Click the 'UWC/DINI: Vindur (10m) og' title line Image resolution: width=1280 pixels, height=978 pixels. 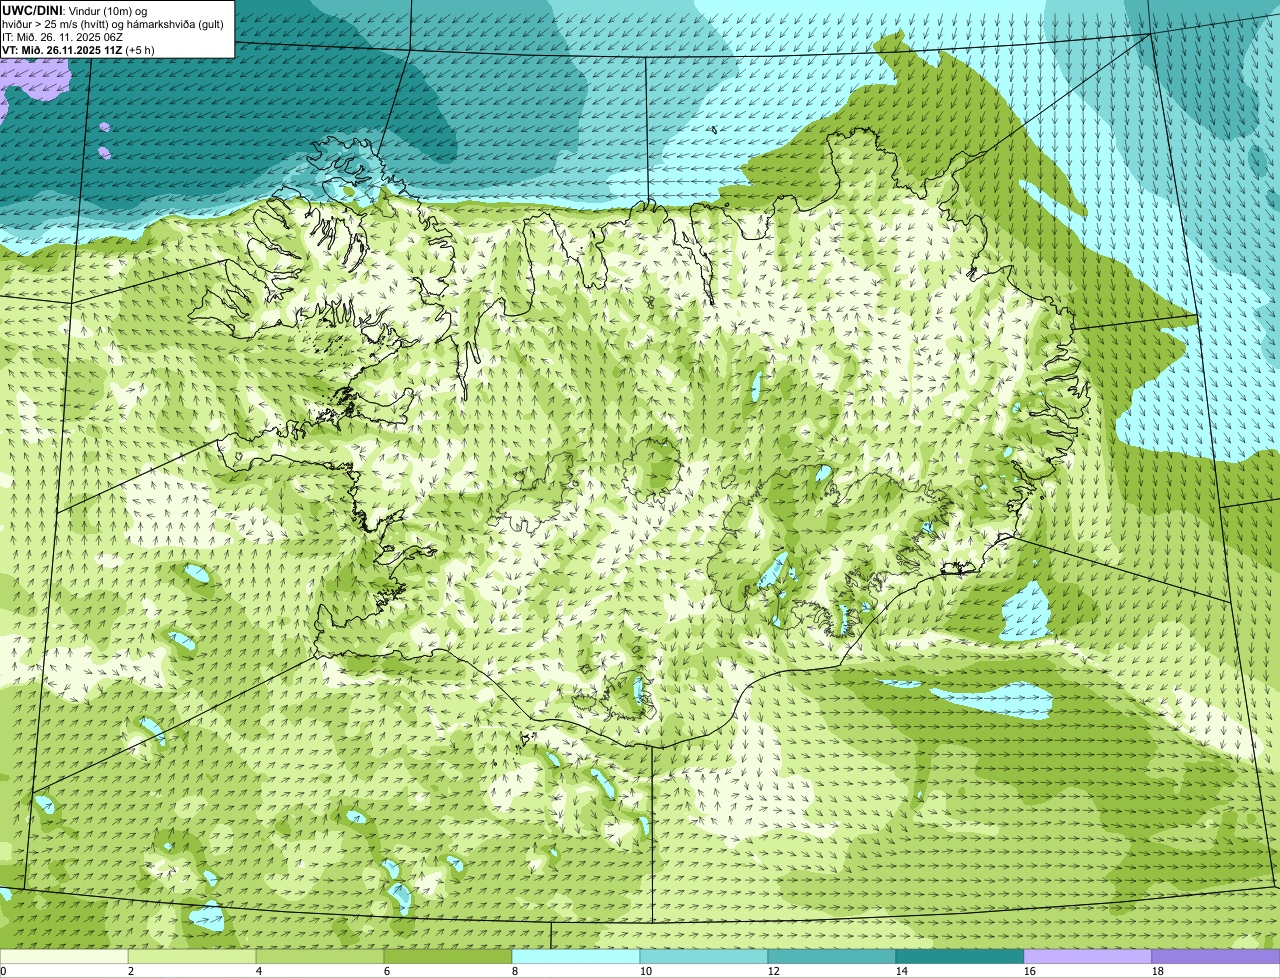pyautogui.click(x=75, y=11)
